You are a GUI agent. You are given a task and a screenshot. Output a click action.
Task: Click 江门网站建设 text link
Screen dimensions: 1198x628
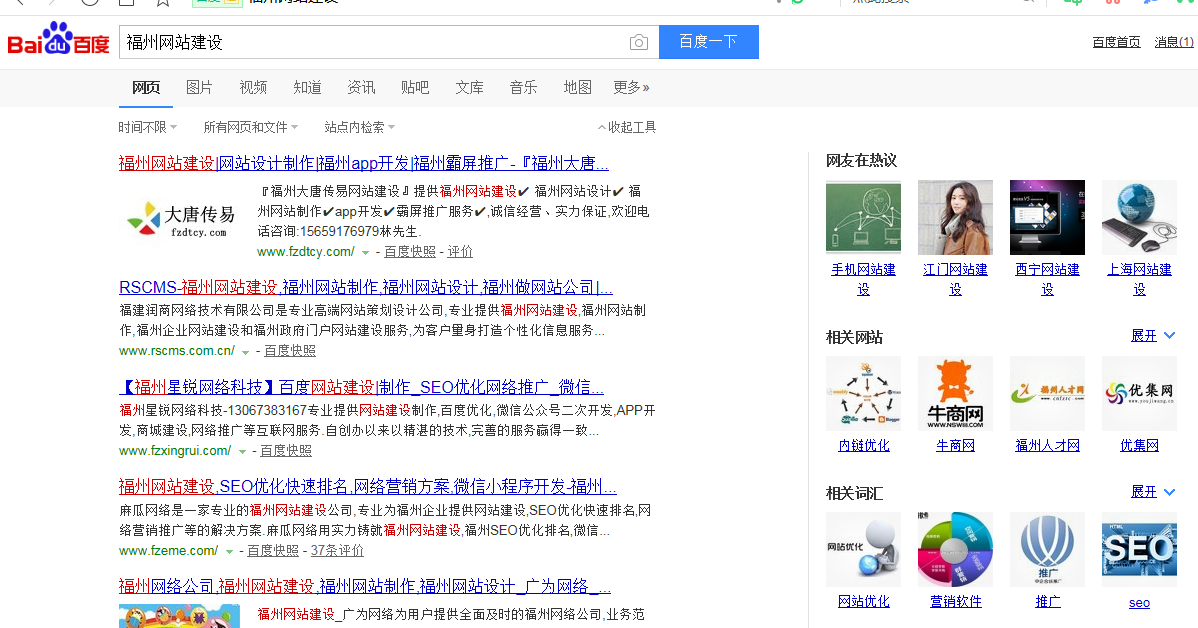tap(955, 279)
